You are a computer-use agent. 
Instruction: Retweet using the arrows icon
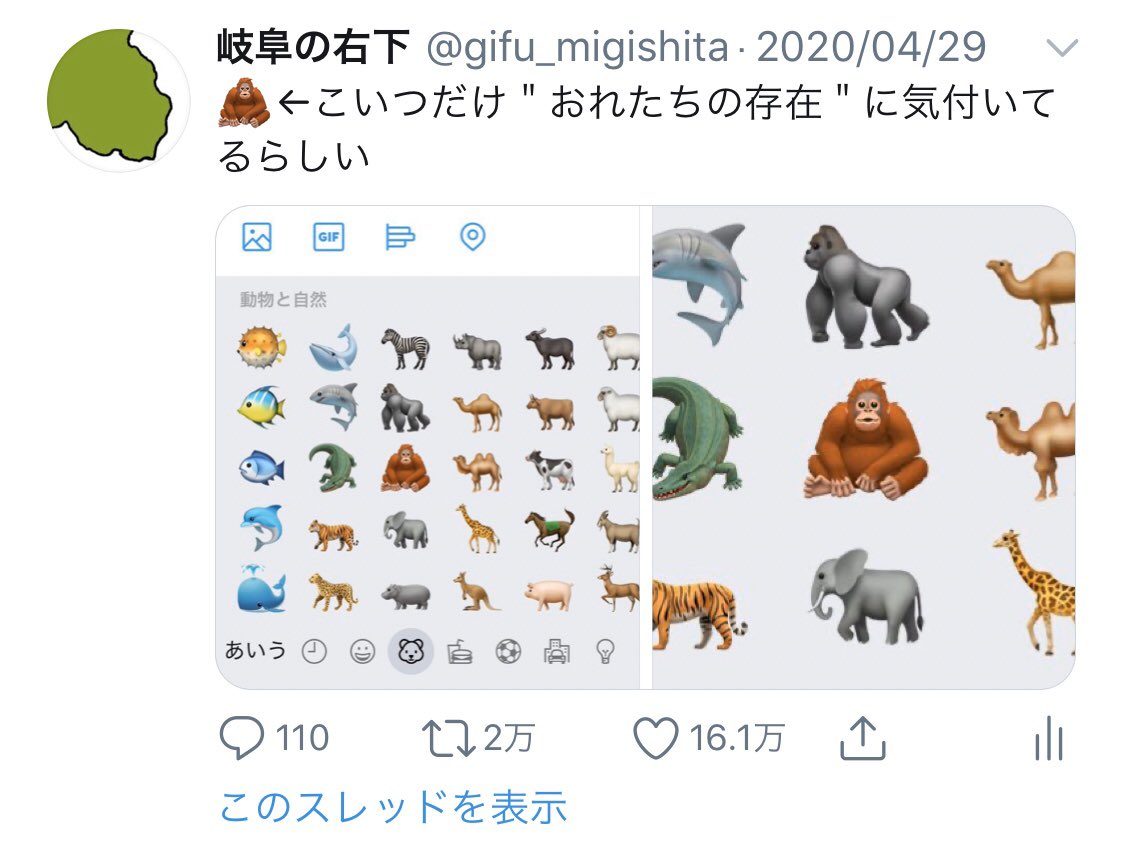pyautogui.click(x=448, y=738)
